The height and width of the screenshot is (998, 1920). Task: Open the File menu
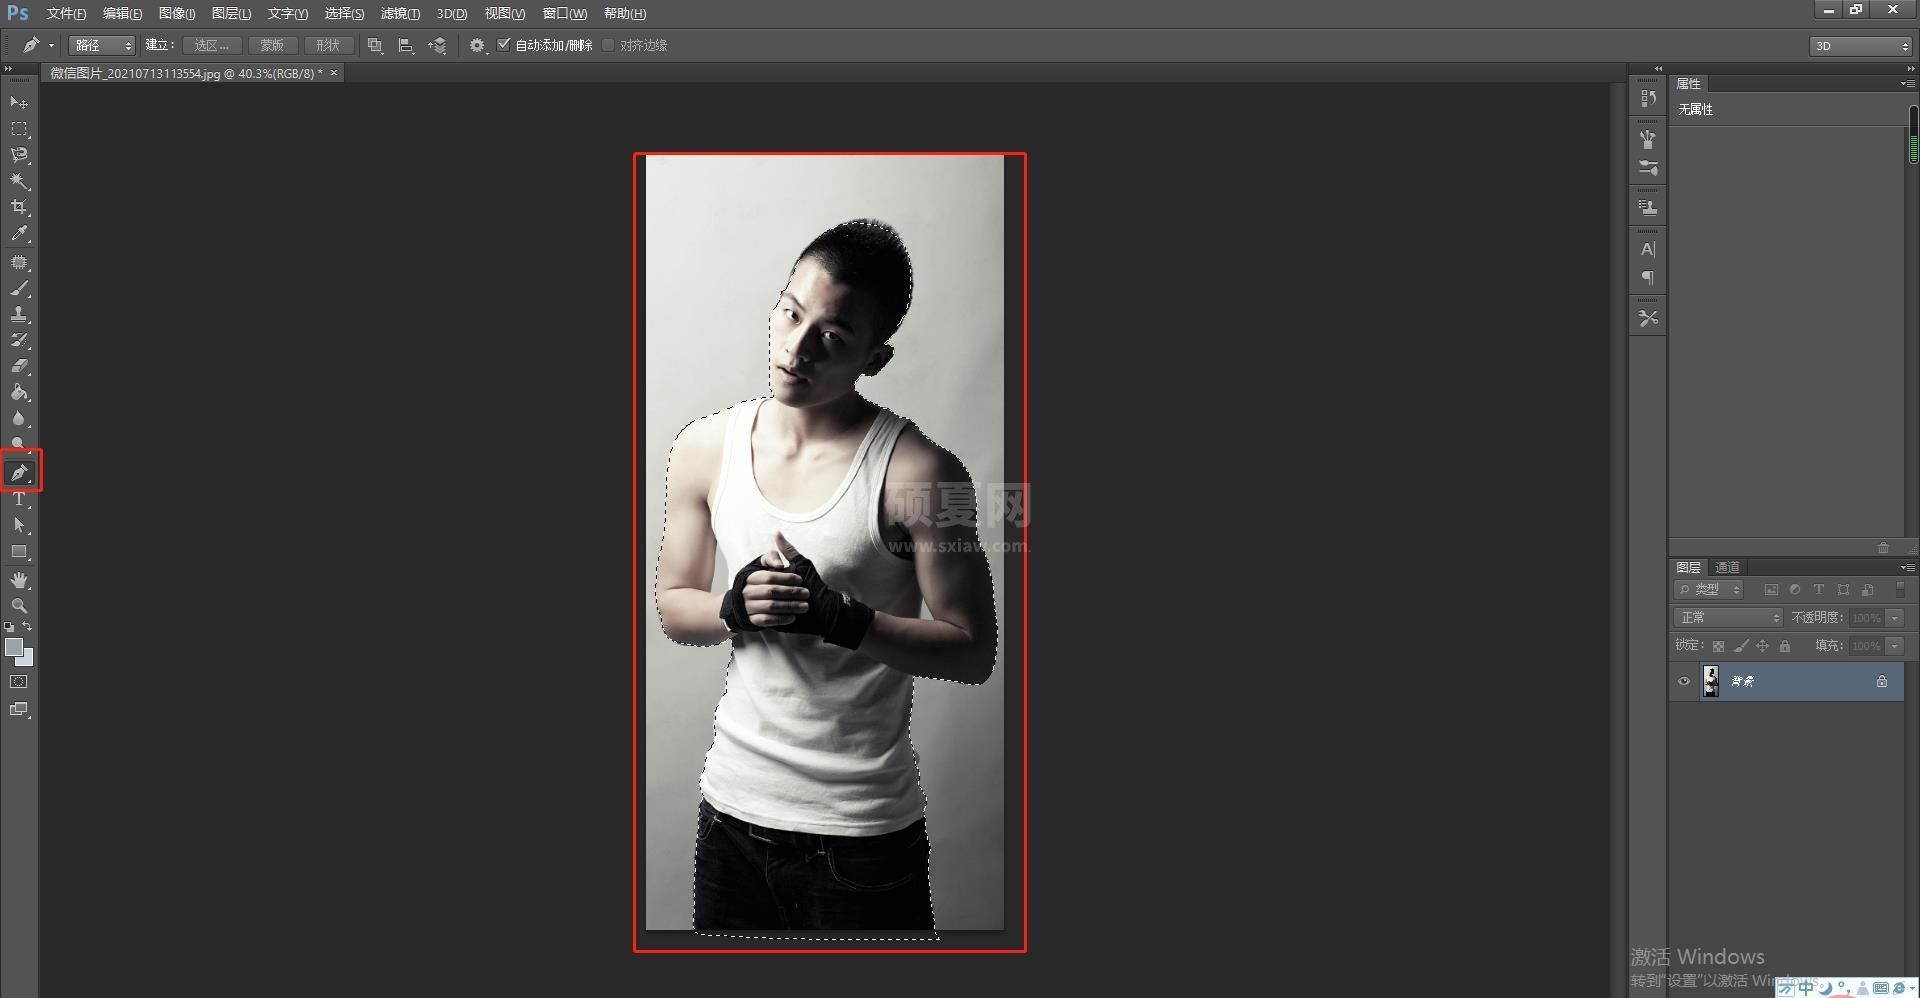point(66,13)
